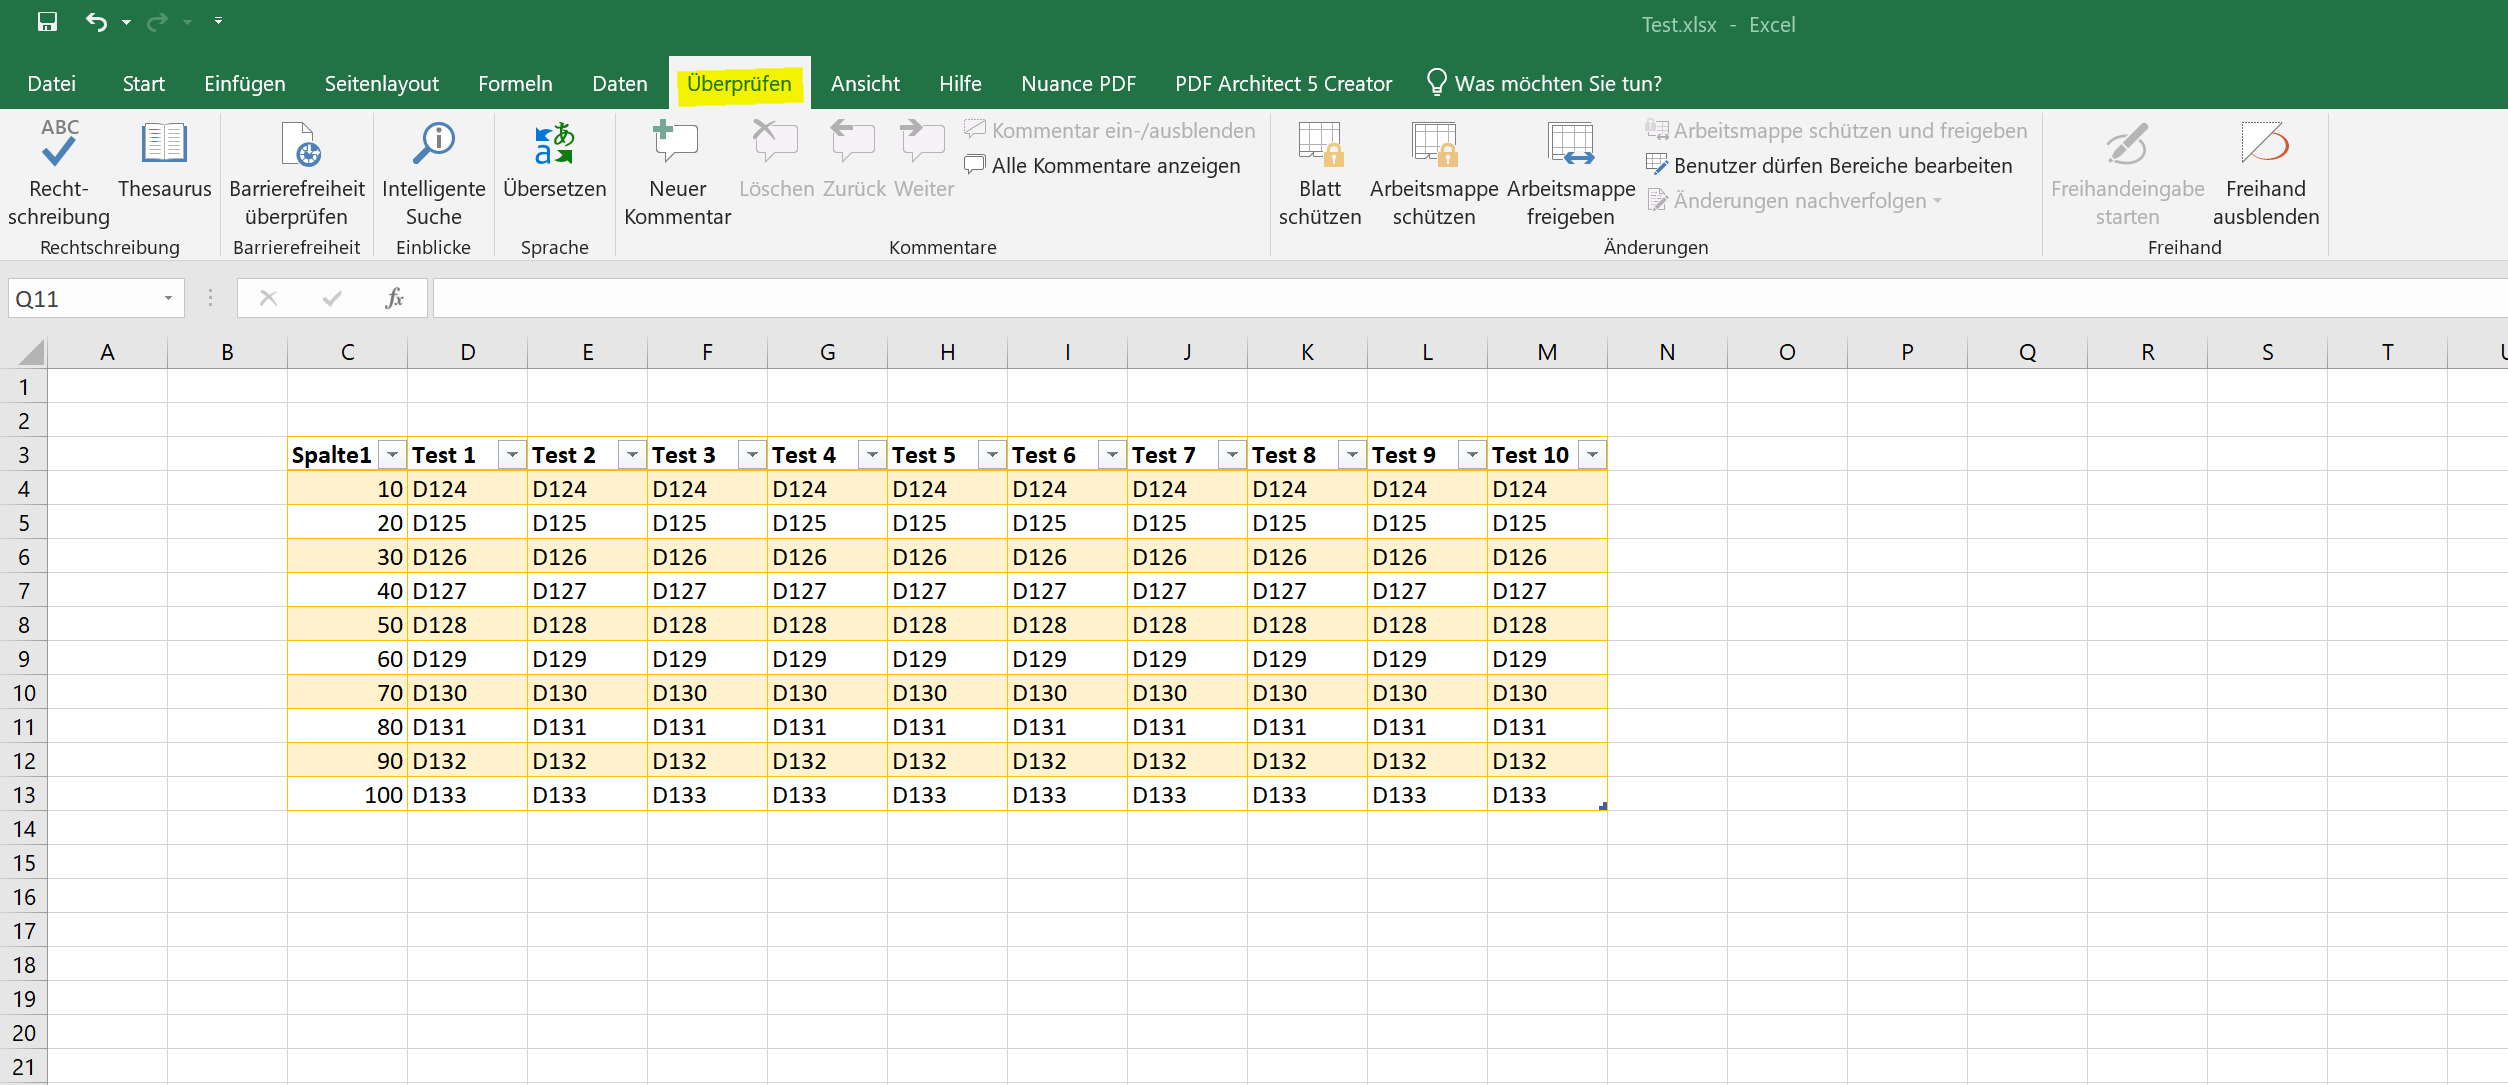Click Benutzer dürfen Bereiche bearbeiten
The height and width of the screenshot is (1085, 2508).
pos(1829,166)
